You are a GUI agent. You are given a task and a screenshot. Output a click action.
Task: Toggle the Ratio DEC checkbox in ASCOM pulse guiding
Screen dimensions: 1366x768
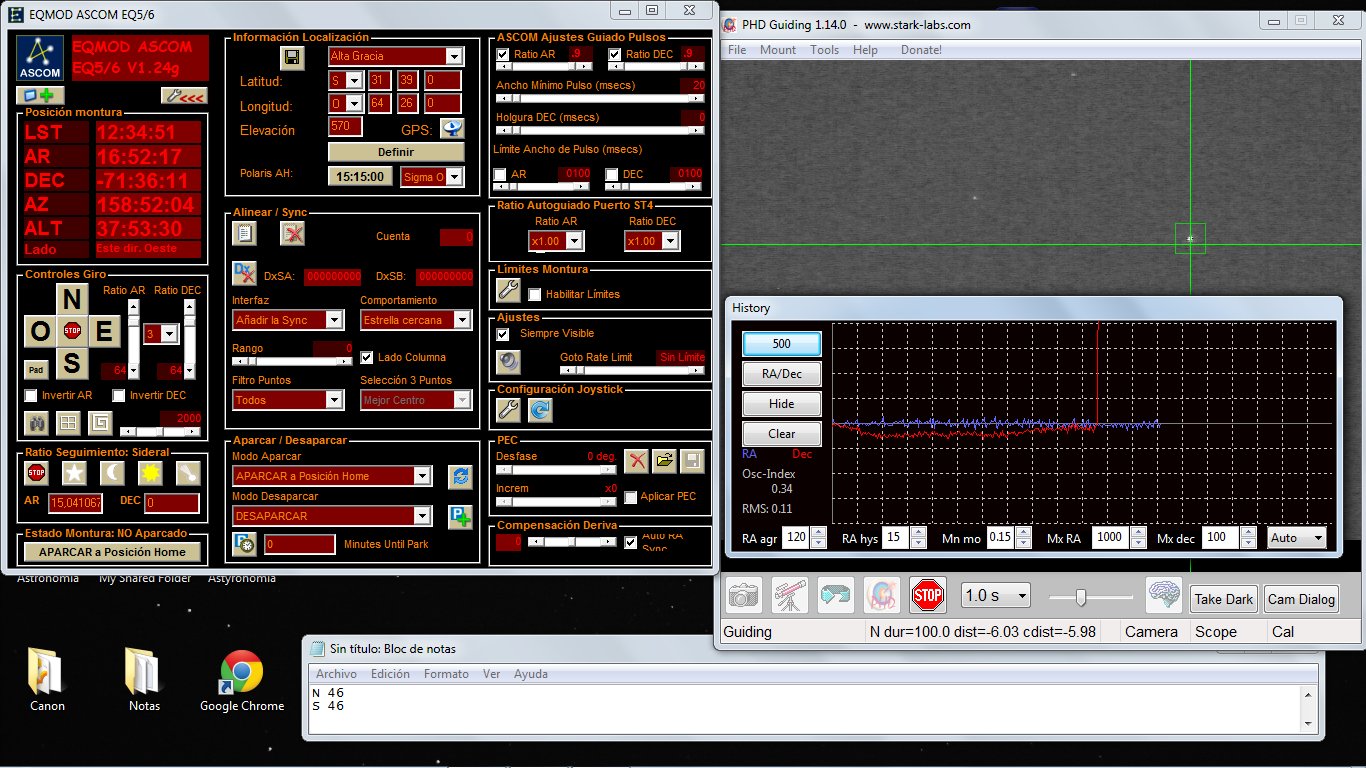click(615, 54)
